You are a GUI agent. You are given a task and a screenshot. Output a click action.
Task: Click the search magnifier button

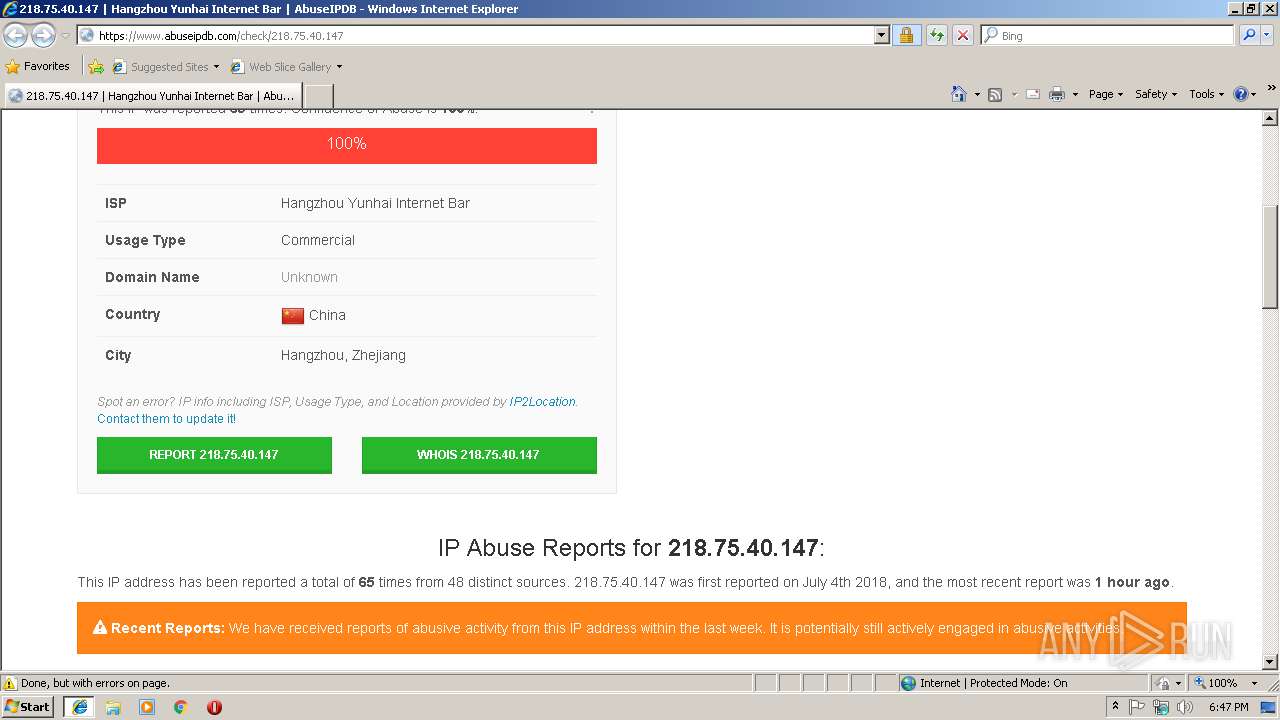pyautogui.click(x=1248, y=35)
